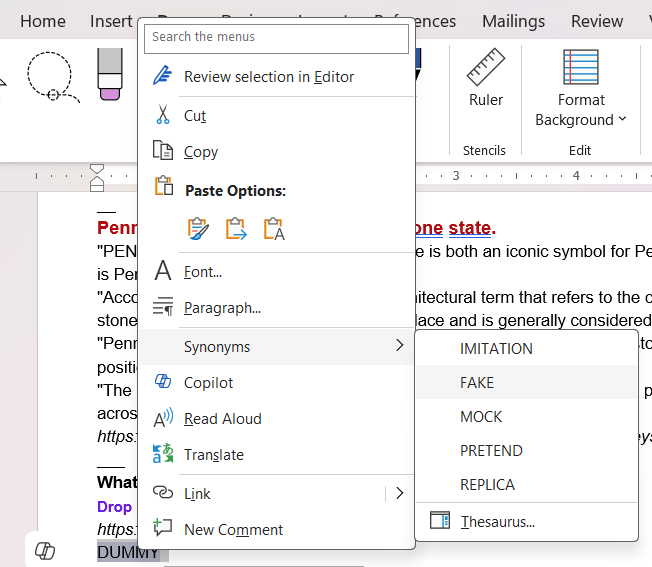The height and width of the screenshot is (567, 652).
Task: Click the Format Background icon
Action: [581, 67]
